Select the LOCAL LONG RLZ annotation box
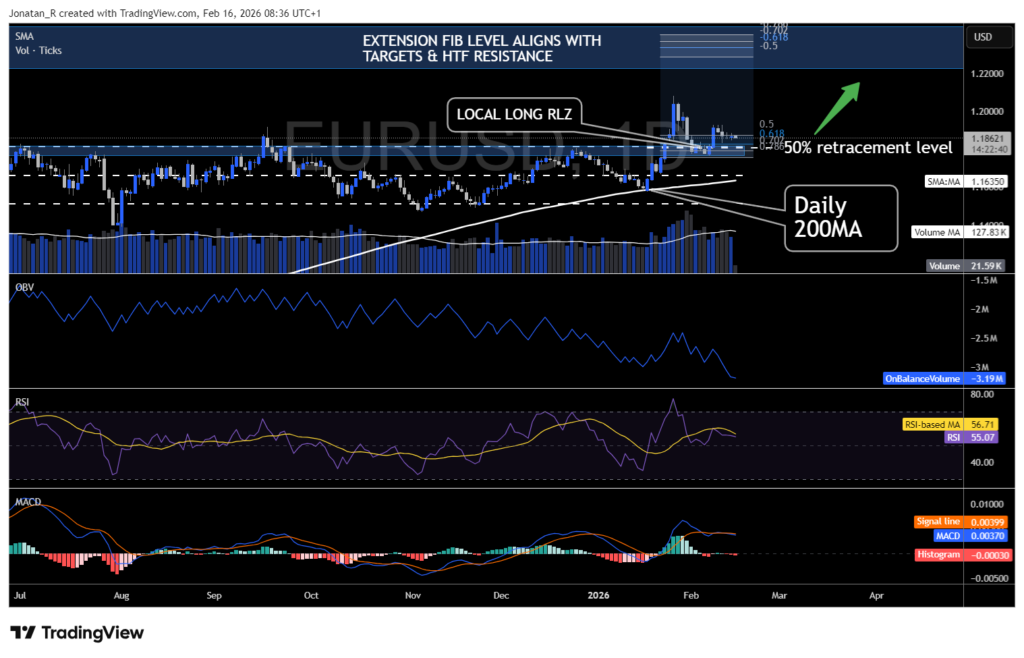 click(514, 114)
